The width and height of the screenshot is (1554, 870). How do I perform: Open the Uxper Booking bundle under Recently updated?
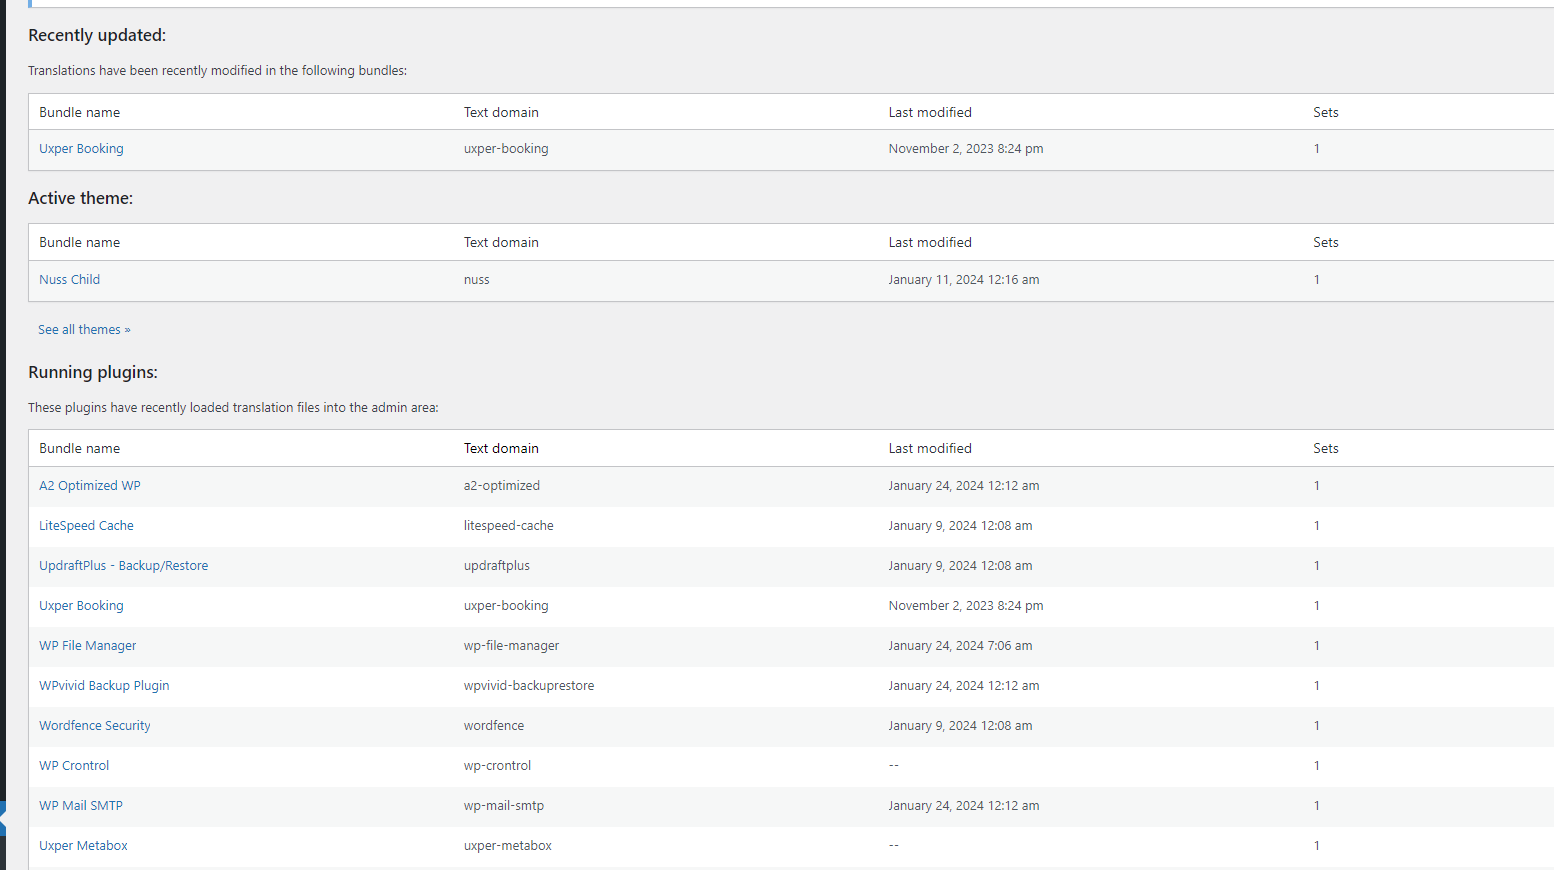(81, 148)
